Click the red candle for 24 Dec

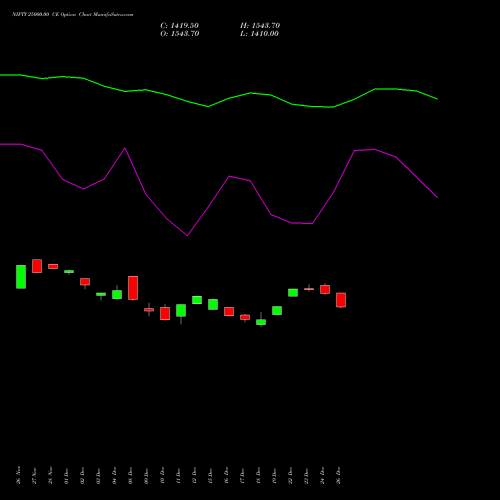[x=325, y=289]
